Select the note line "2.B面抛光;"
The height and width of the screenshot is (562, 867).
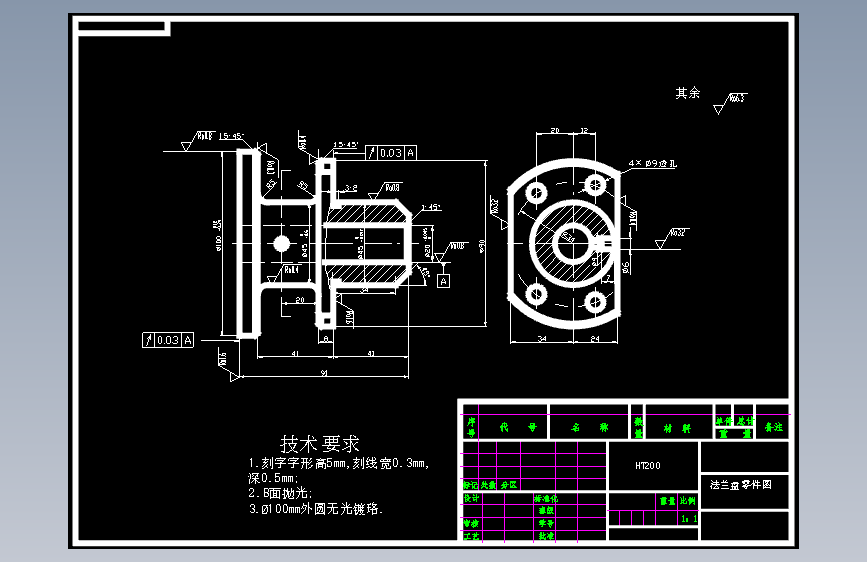pos(280,493)
